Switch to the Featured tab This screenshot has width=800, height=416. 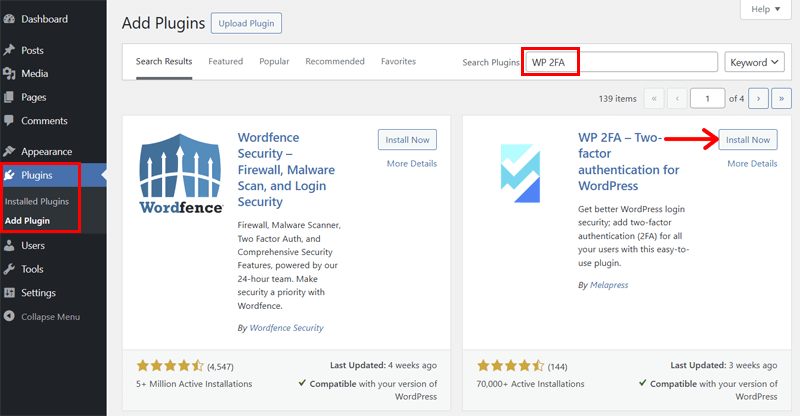[x=226, y=61]
